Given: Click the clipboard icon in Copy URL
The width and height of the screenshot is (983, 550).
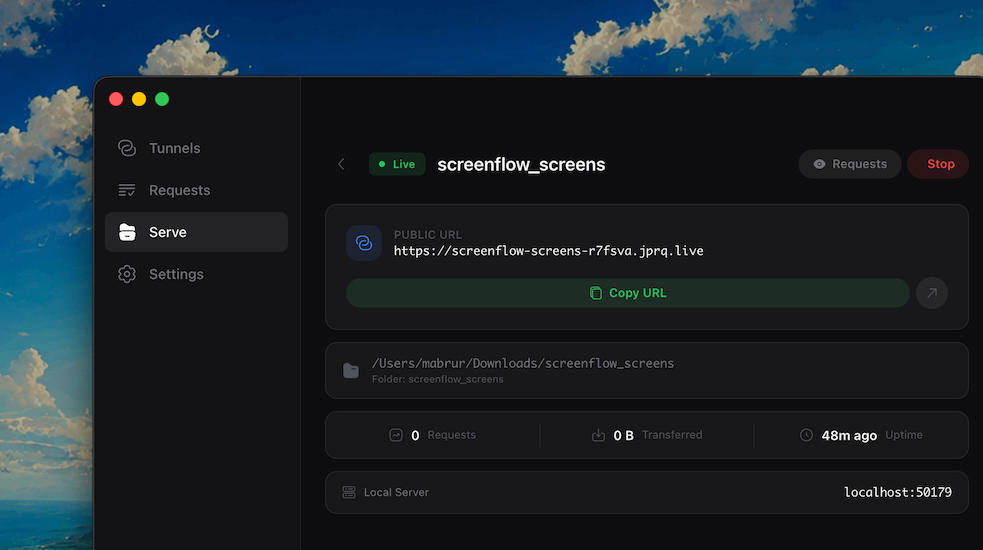Looking at the screenshot, I should tap(596, 293).
